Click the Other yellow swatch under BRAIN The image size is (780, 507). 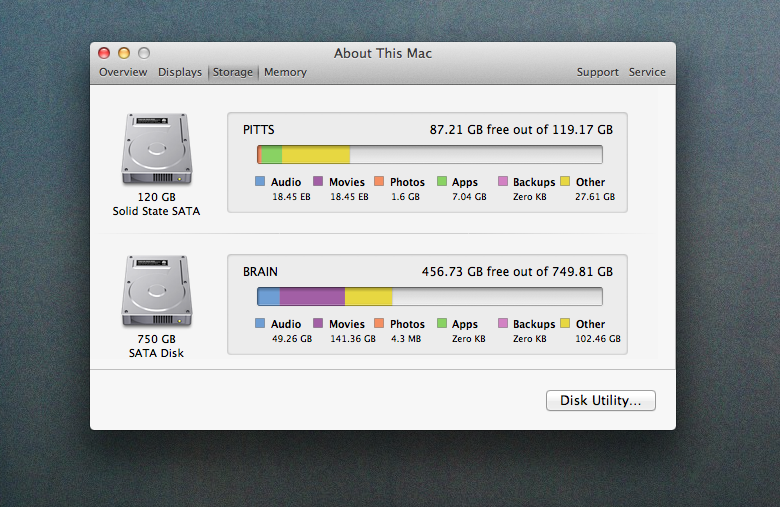click(x=565, y=323)
